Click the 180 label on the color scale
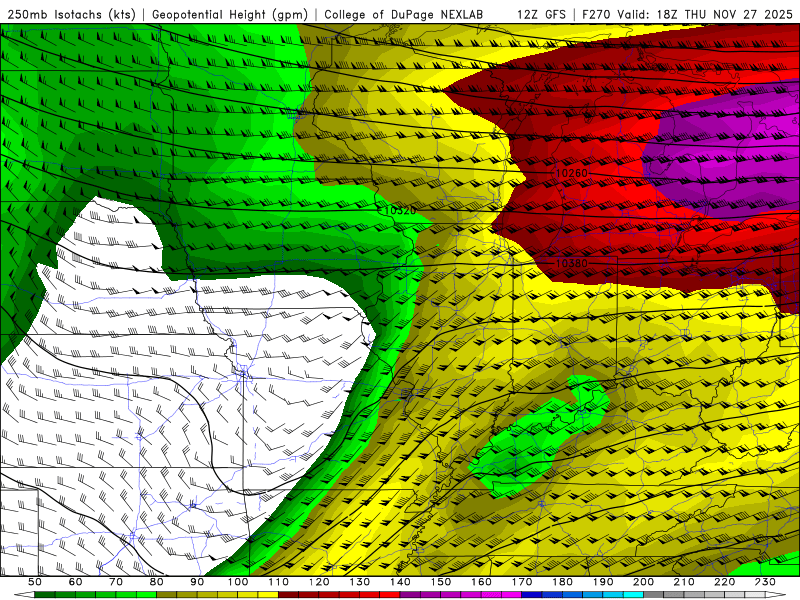800x600 pixels. tap(562, 582)
